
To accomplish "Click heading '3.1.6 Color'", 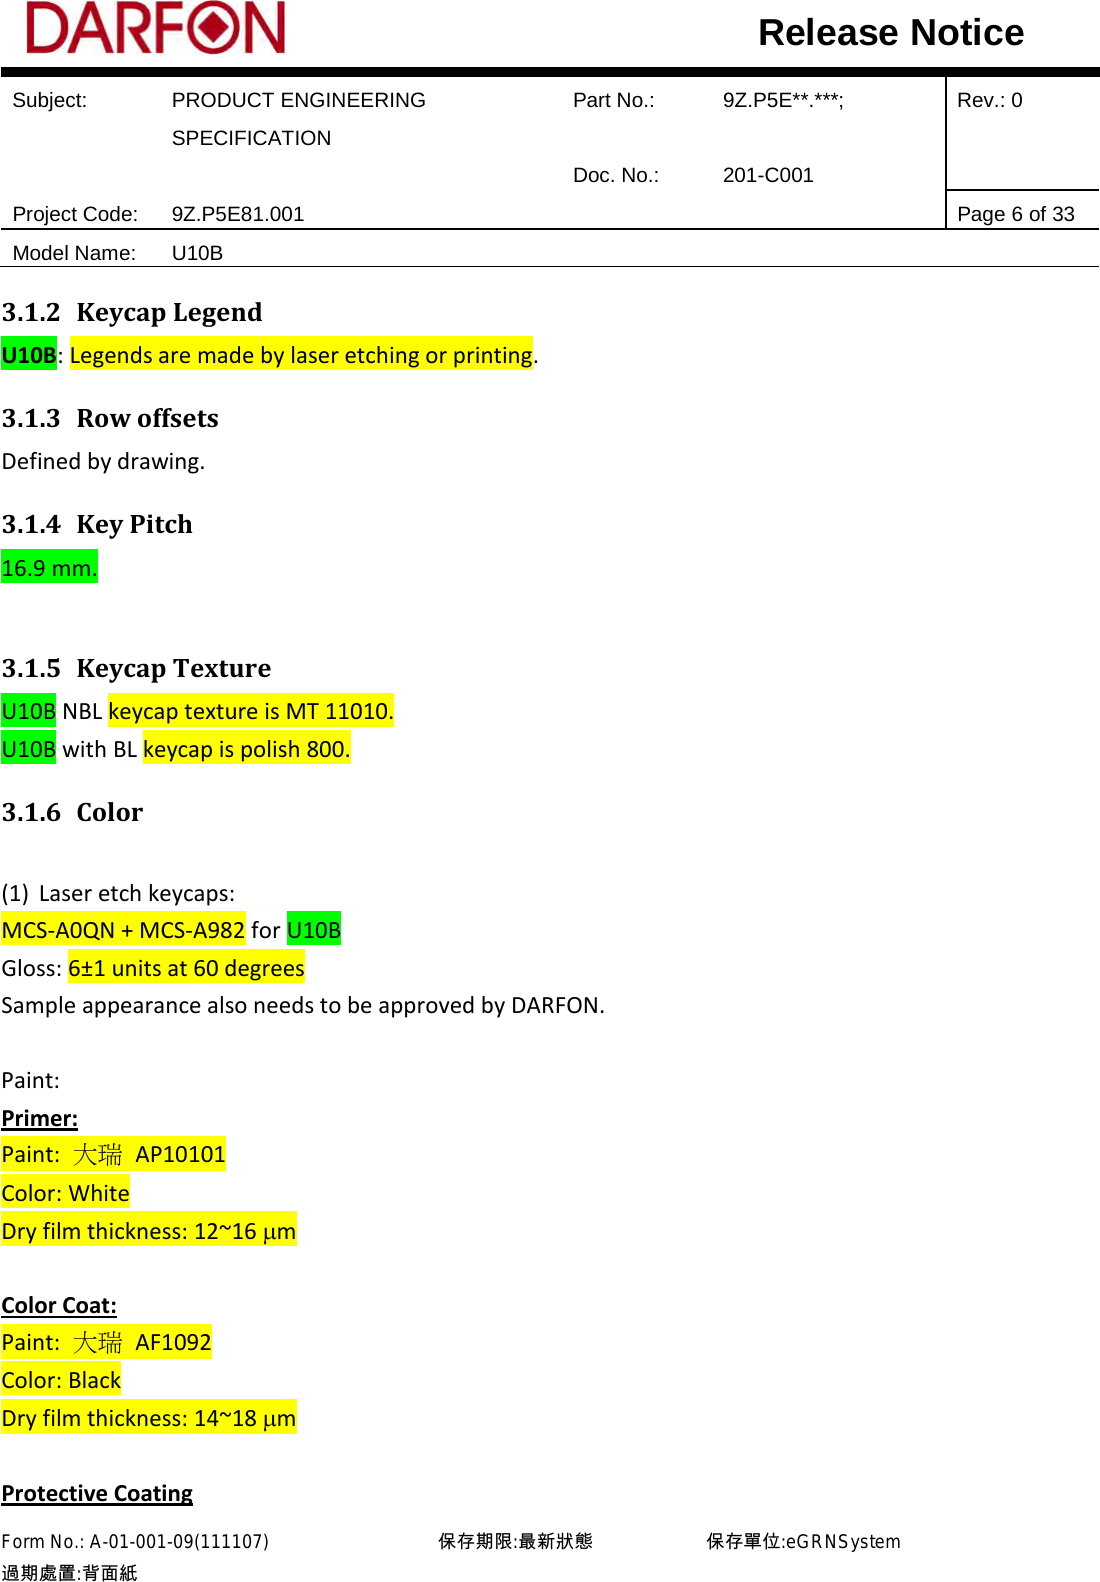I will click(72, 812).
